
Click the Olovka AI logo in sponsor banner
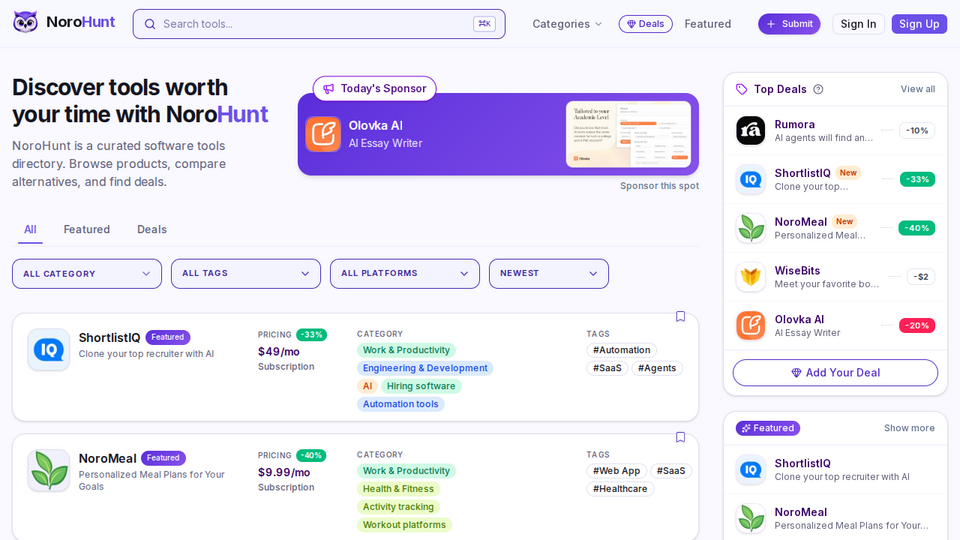(323, 134)
